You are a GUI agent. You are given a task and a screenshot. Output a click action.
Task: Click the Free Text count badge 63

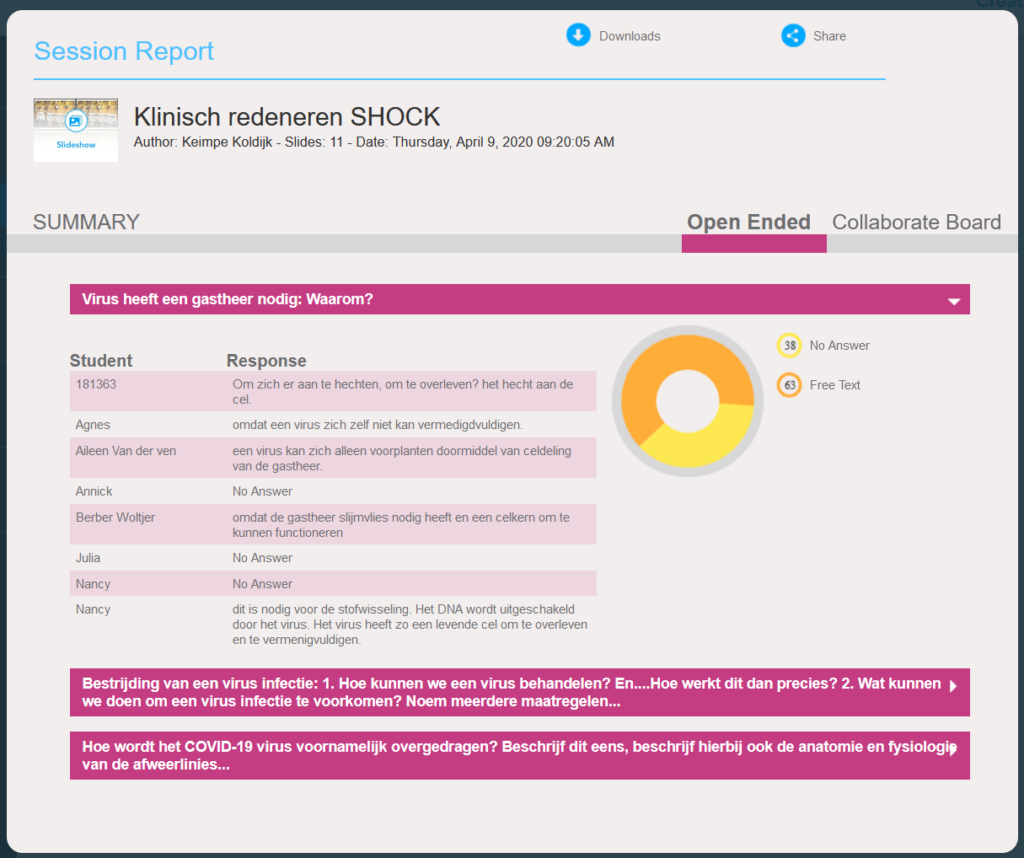click(789, 385)
